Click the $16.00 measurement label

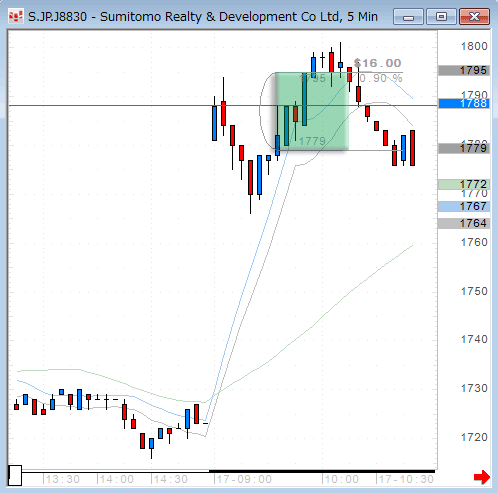pos(377,63)
